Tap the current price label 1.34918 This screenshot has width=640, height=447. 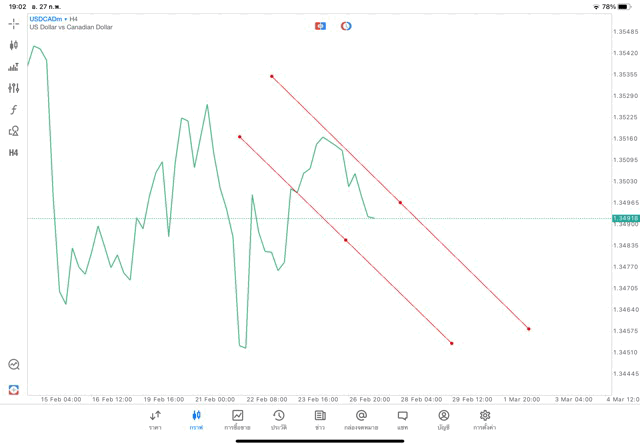(625, 218)
